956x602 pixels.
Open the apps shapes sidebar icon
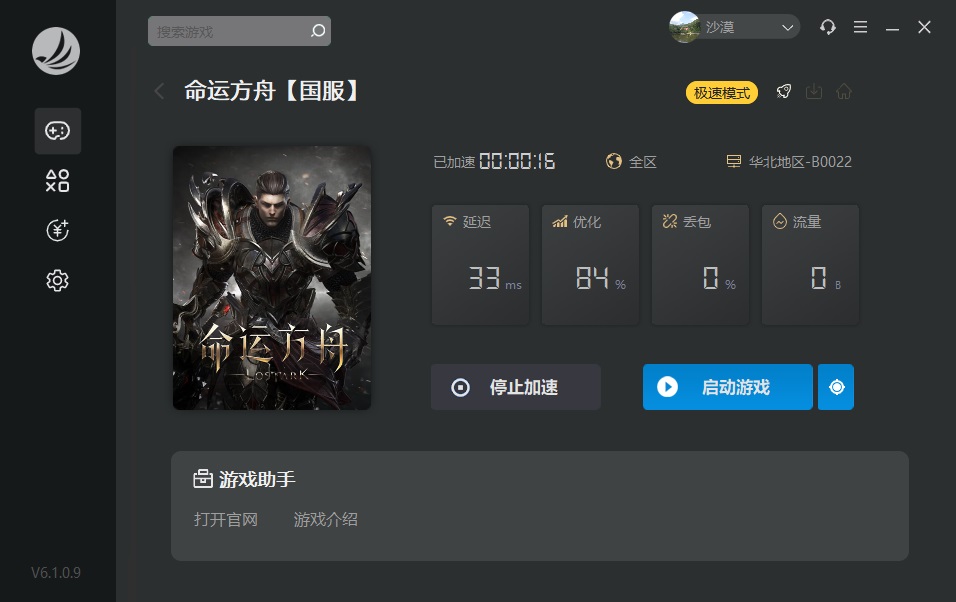(58, 181)
